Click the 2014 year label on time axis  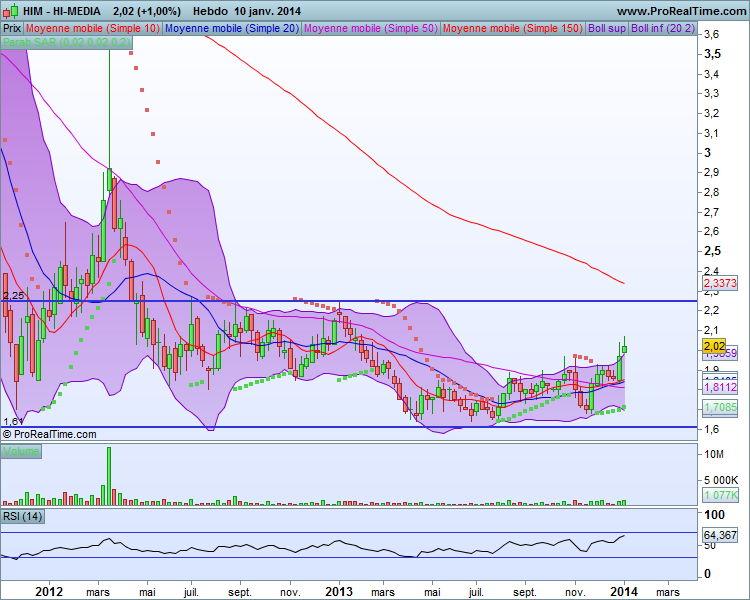coord(624,592)
